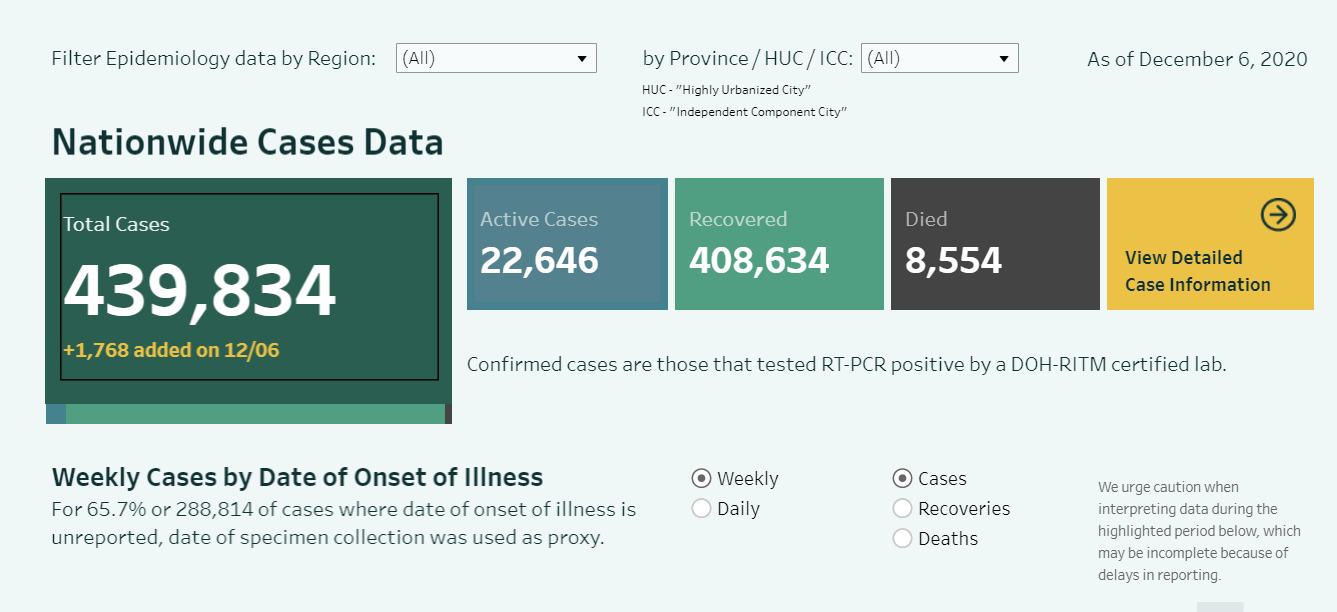Click the Region dropdown arrow
1337x612 pixels.
[x=582, y=59]
